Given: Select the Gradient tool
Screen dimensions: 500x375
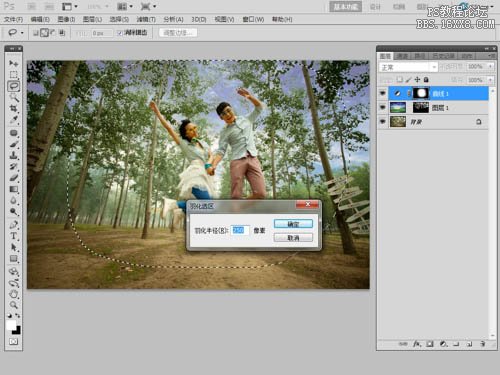Looking at the screenshot, I should click(x=13, y=189).
